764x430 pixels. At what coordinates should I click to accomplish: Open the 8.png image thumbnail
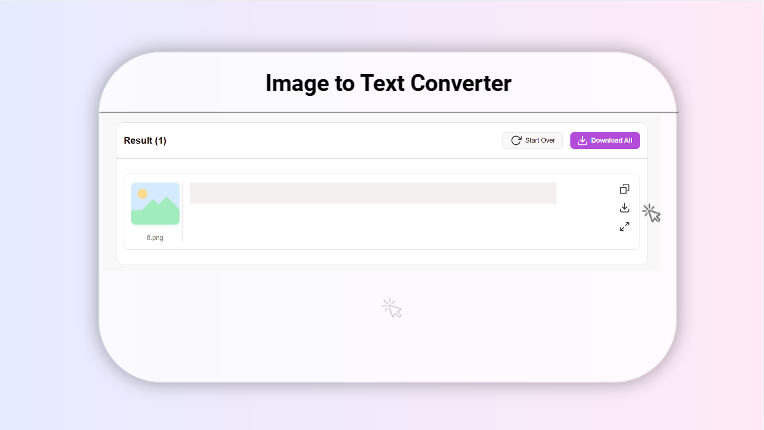(x=155, y=203)
